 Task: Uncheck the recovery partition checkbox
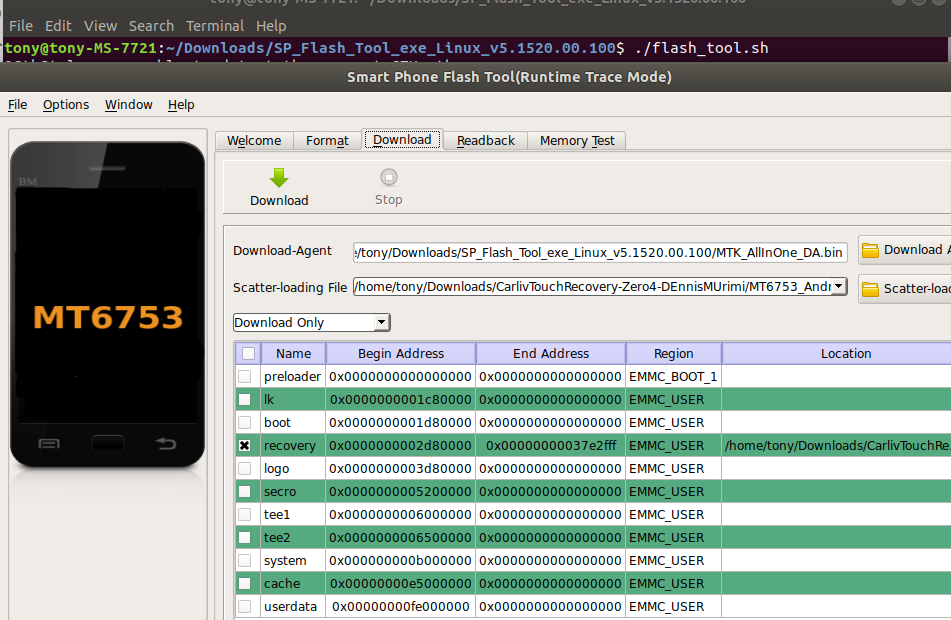[245, 445]
